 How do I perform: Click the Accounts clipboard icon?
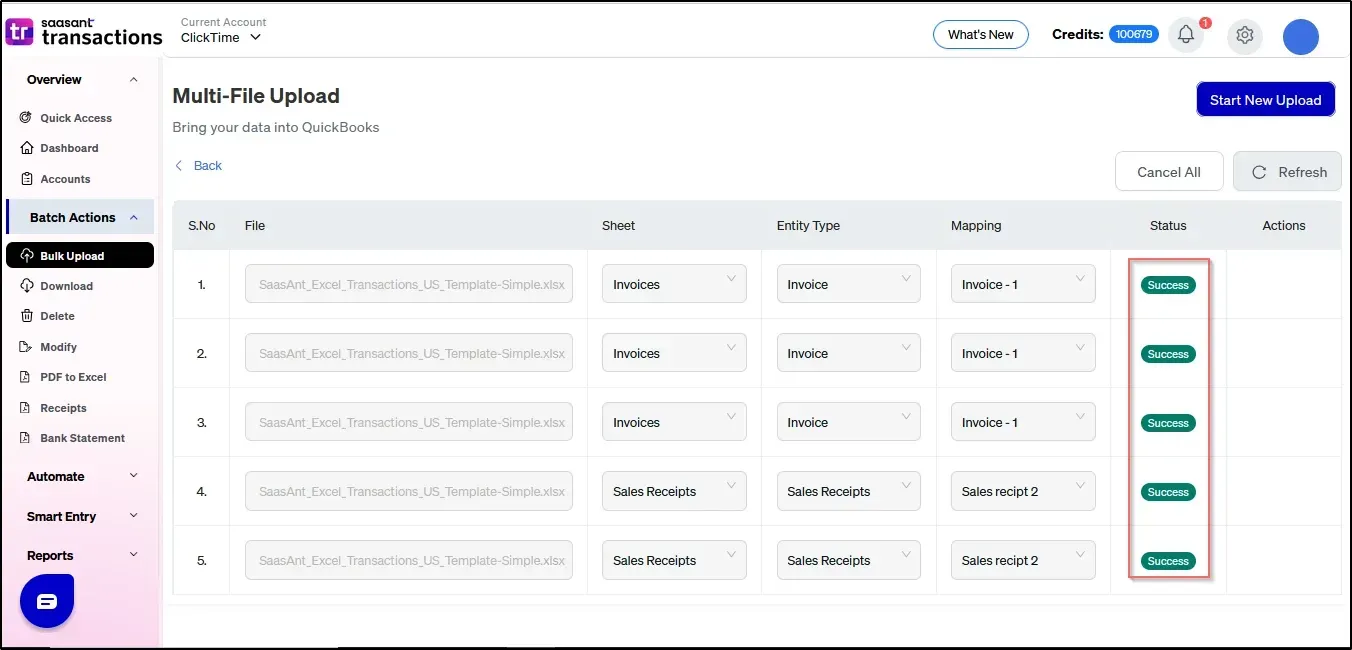pos(27,179)
